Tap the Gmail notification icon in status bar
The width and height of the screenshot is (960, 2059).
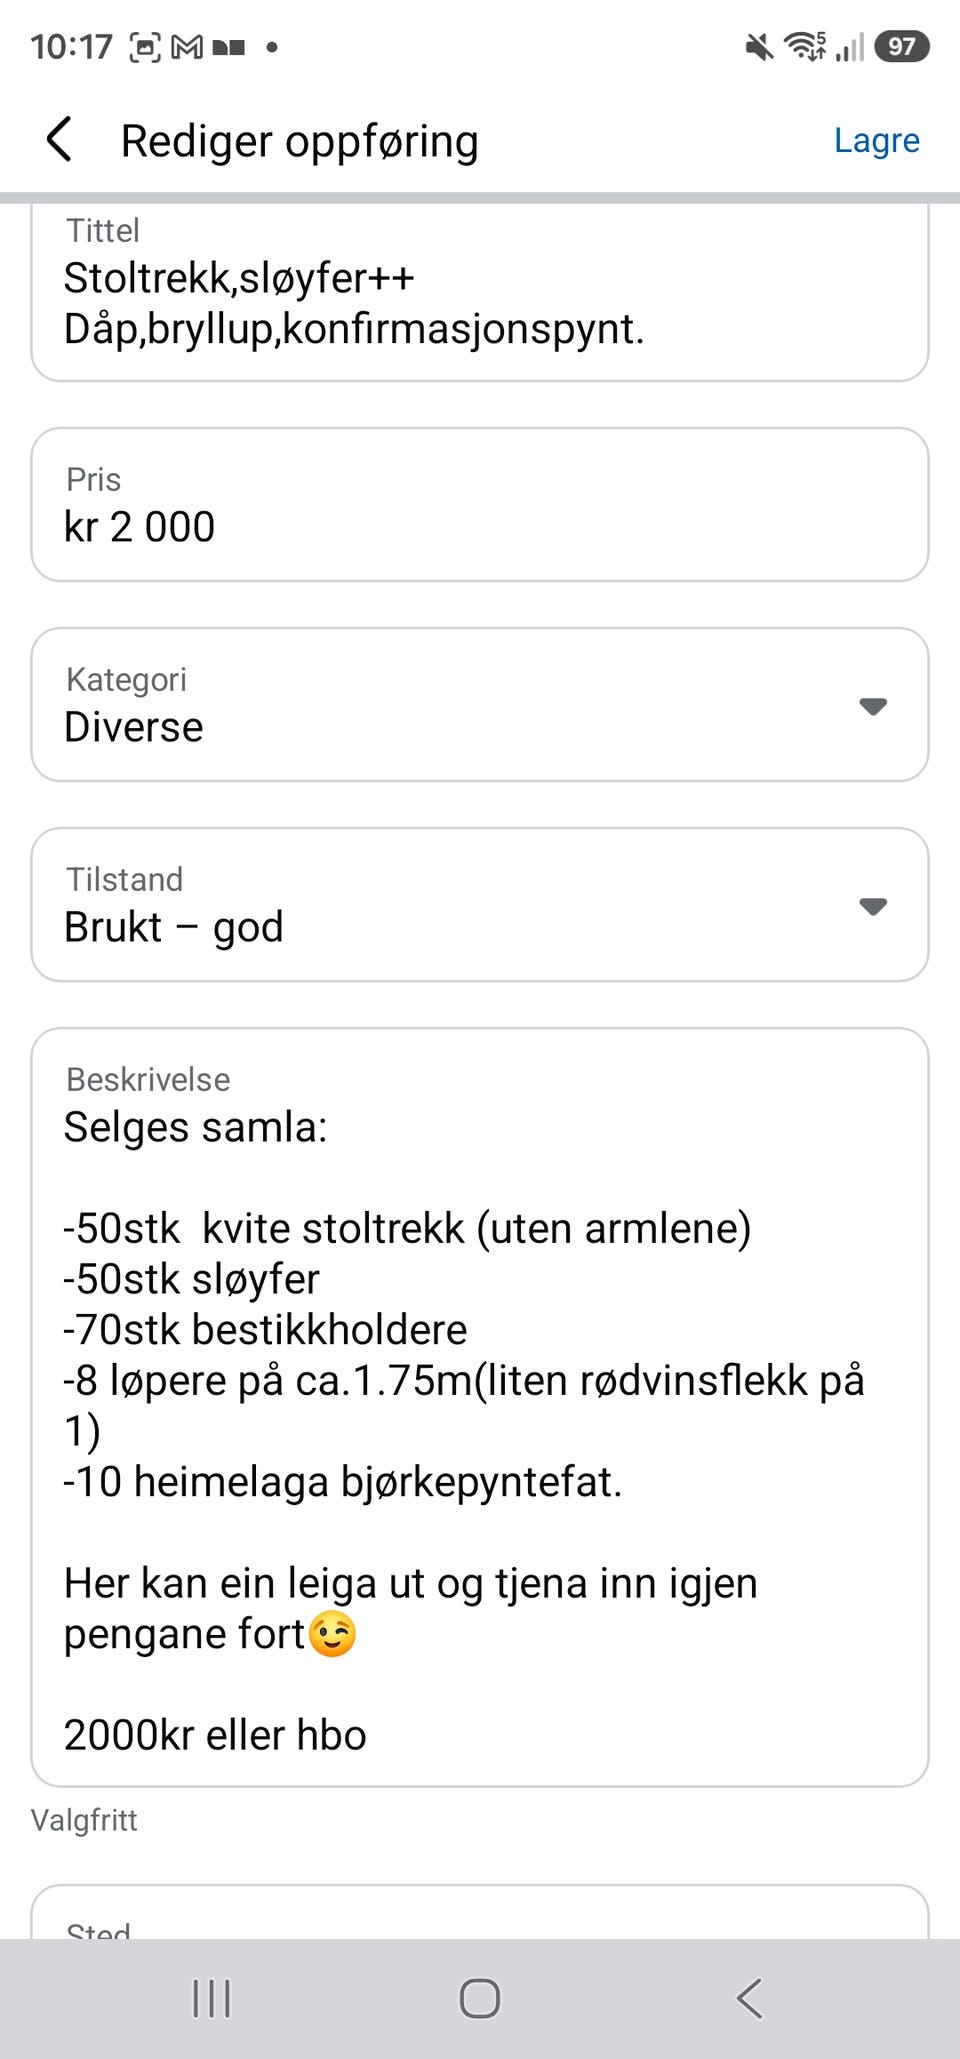coord(187,47)
